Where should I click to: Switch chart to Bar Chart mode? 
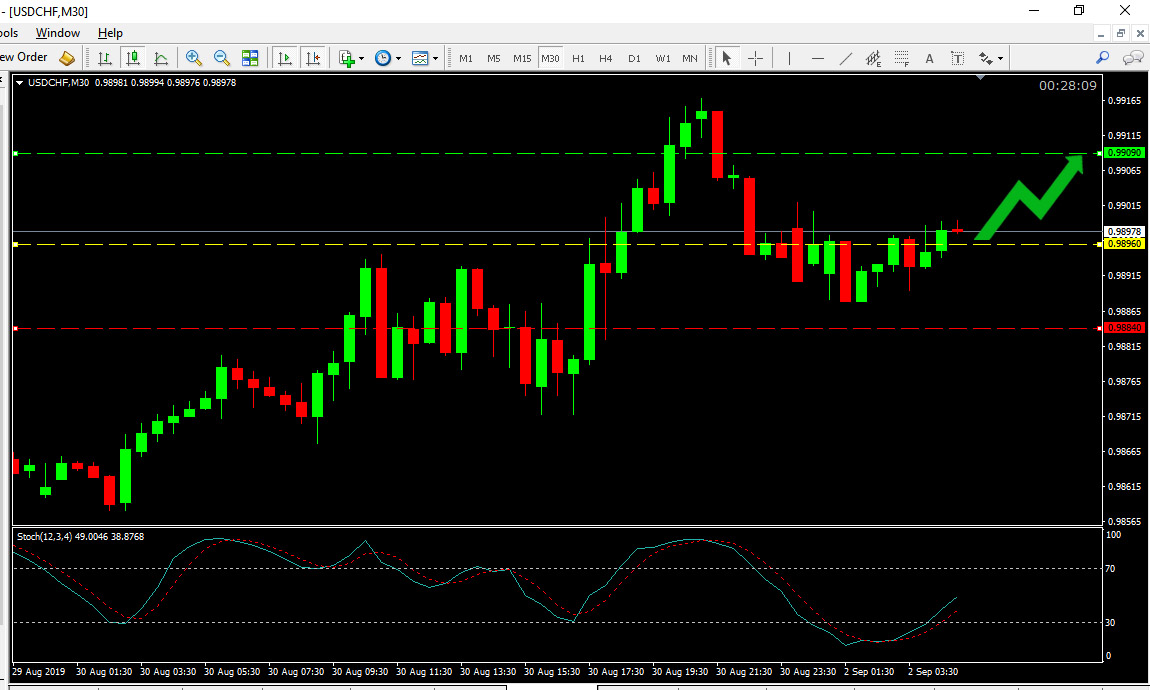pyautogui.click(x=105, y=58)
